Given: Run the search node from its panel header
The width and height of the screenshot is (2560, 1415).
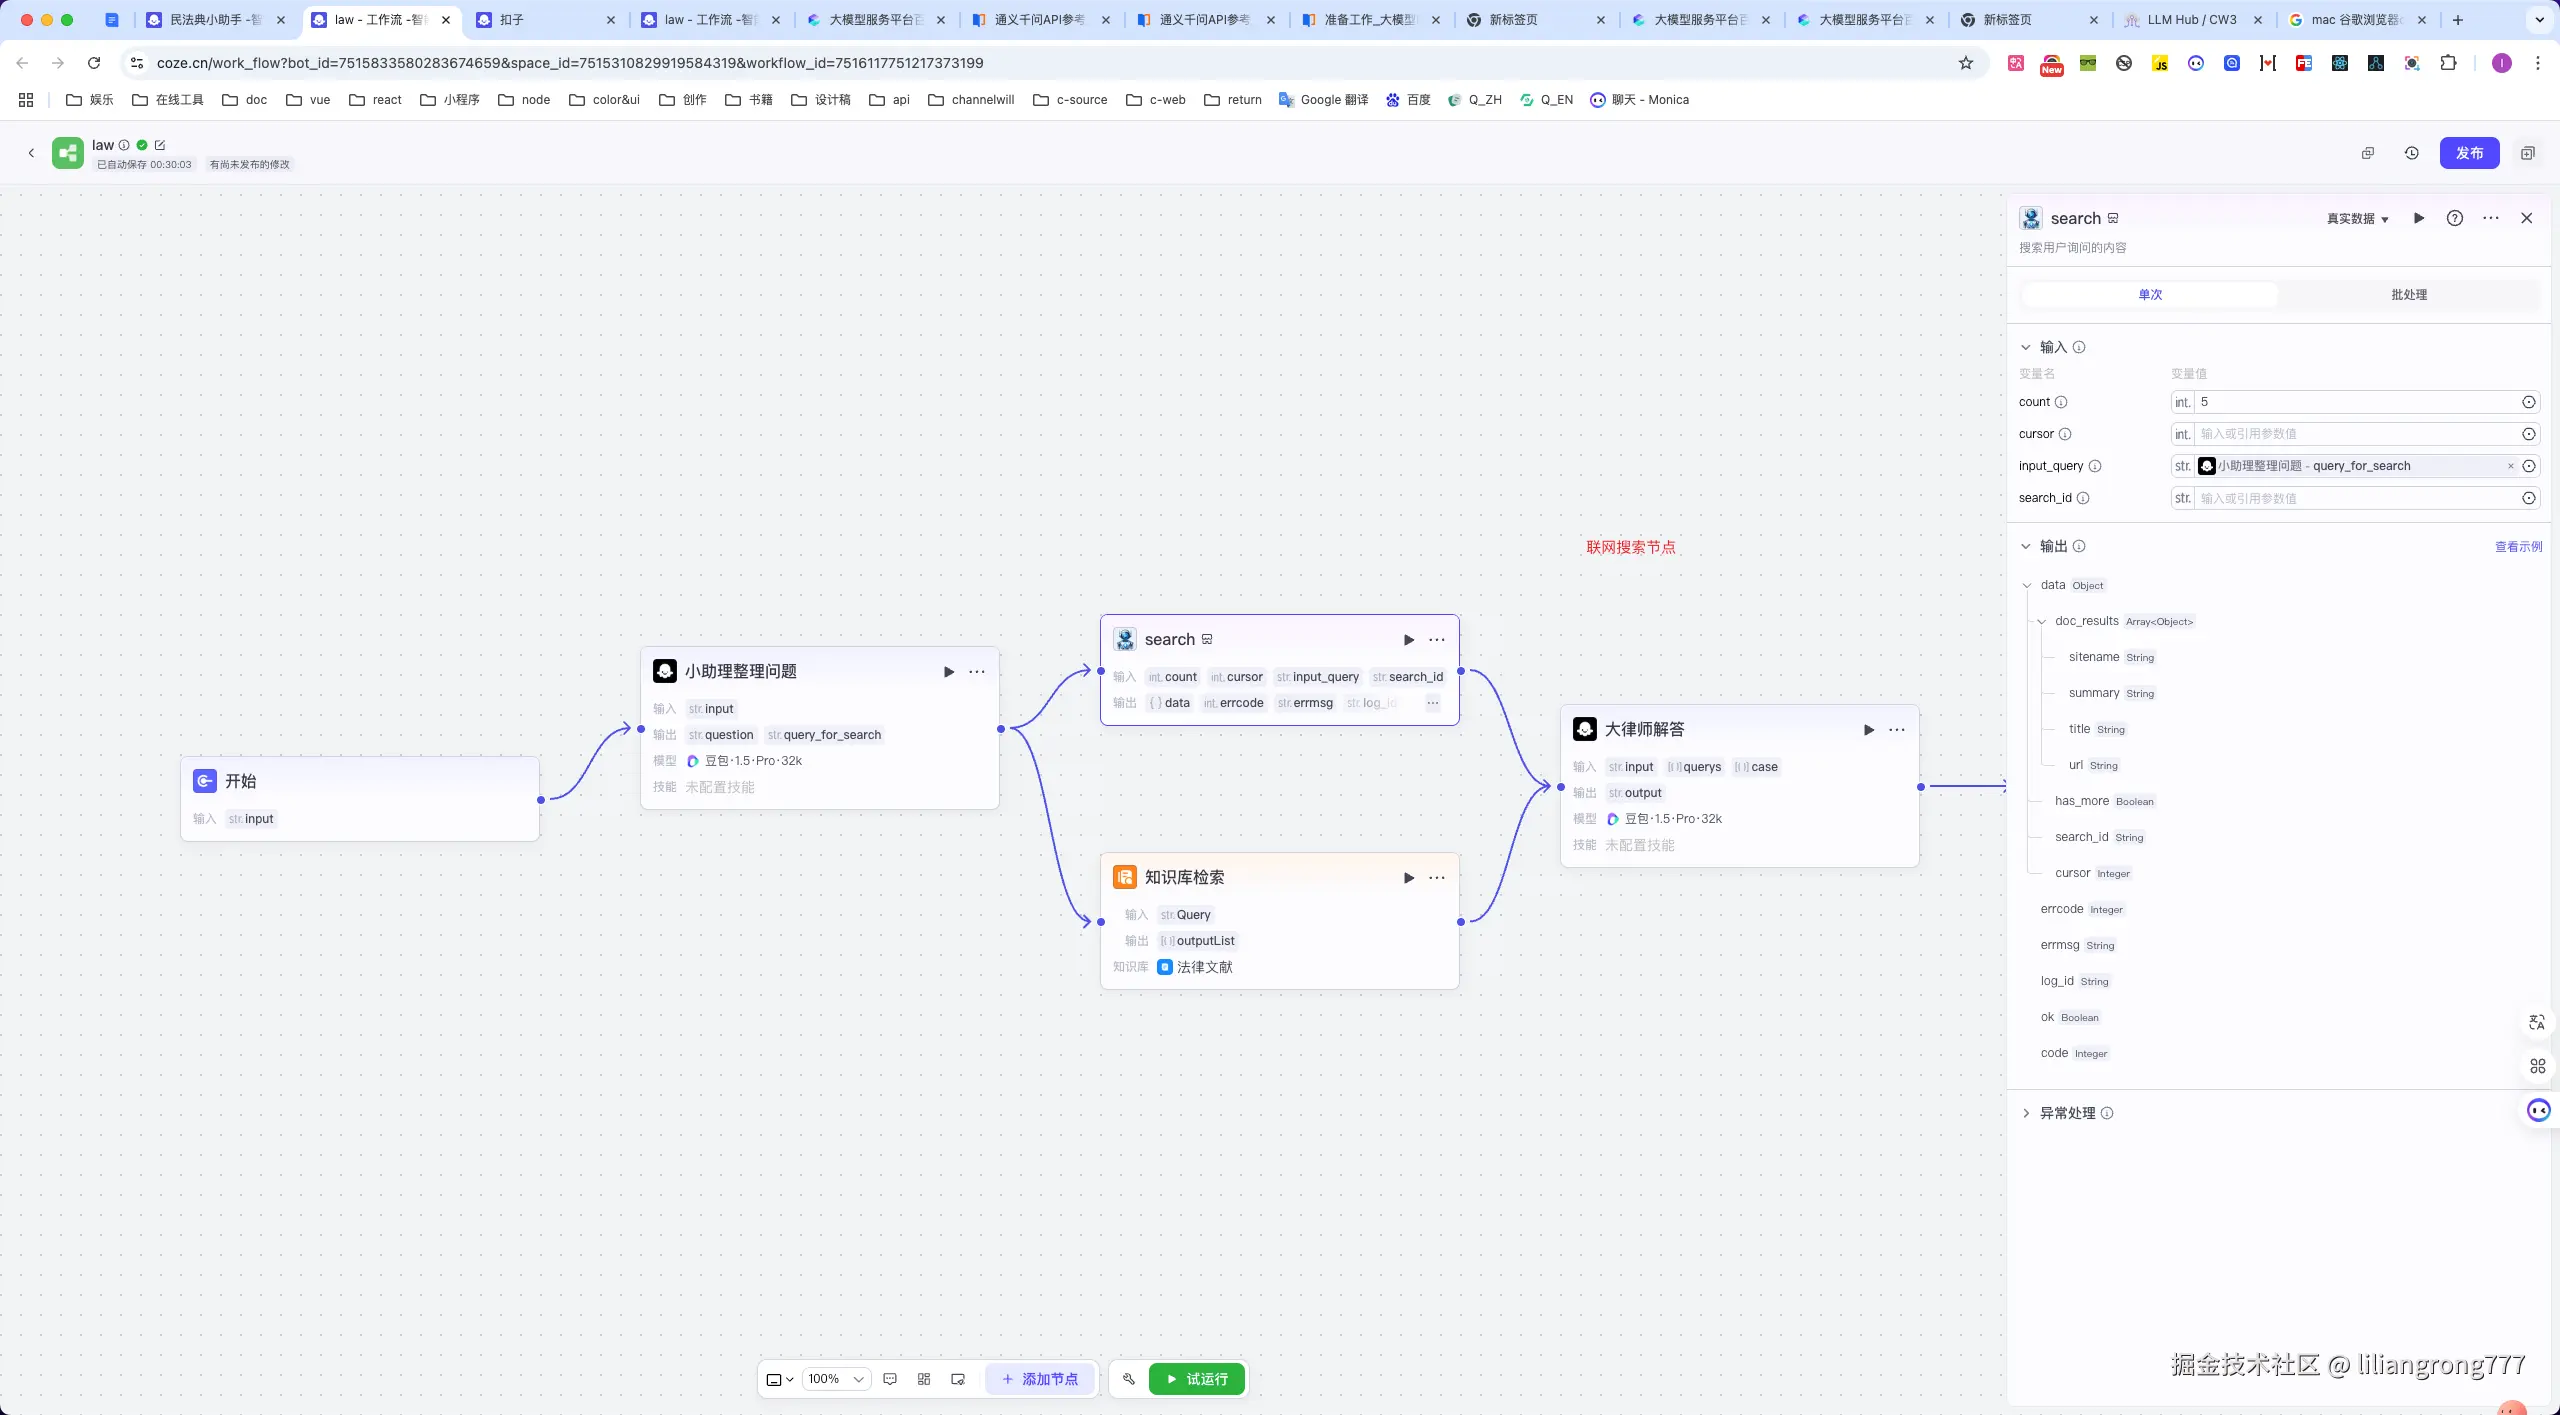Looking at the screenshot, I should coord(2418,218).
